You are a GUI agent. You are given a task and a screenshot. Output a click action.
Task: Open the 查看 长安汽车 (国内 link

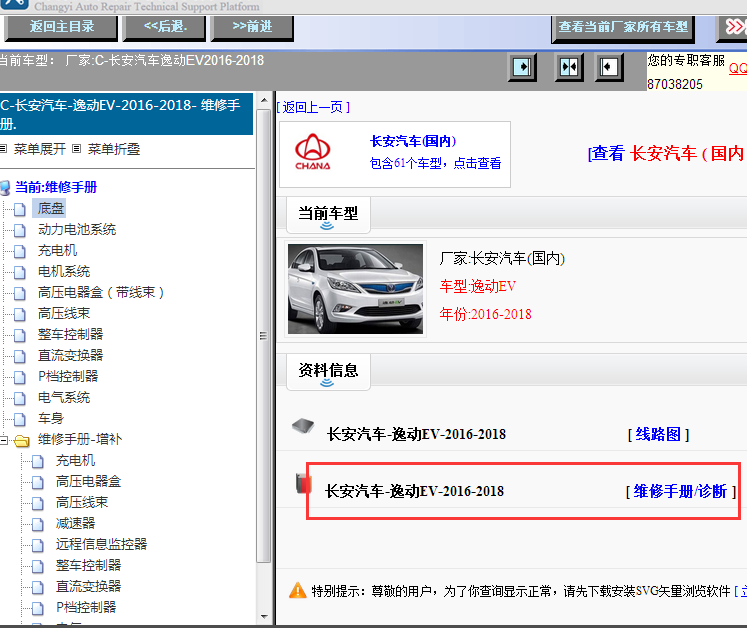(667, 153)
